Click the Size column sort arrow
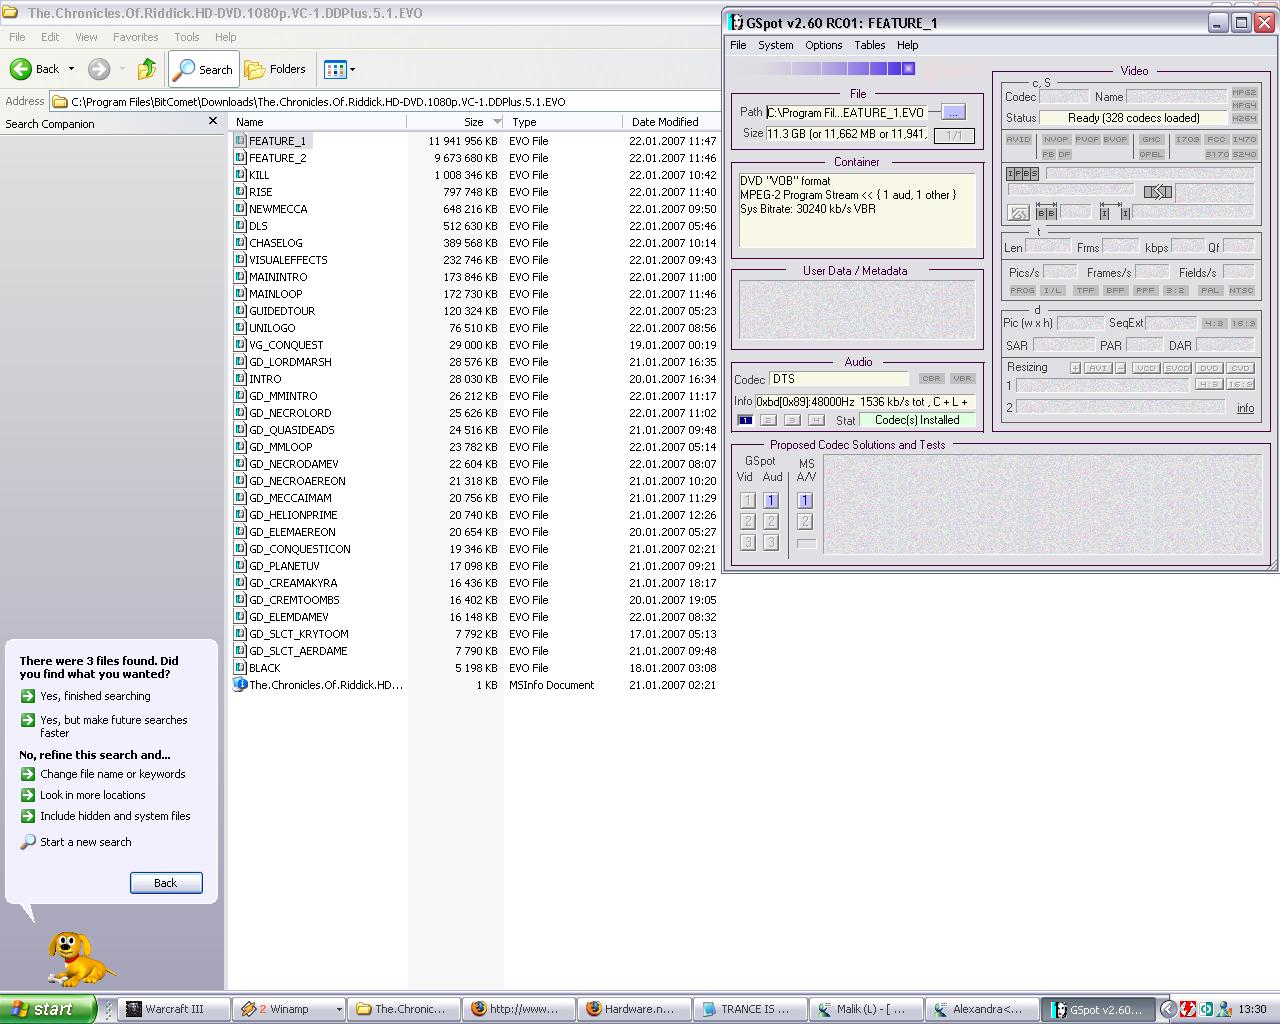Image resolution: width=1280 pixels, height=1024 pixels. pyautogui.click(x=497, y=122)
